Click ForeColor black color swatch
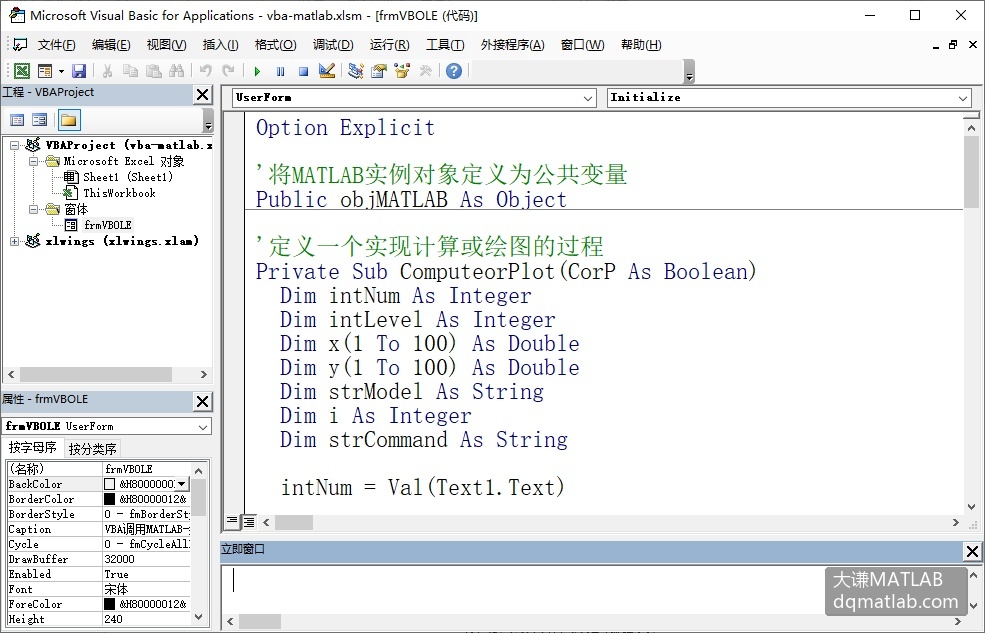985x633 pixels. (109, 604)
